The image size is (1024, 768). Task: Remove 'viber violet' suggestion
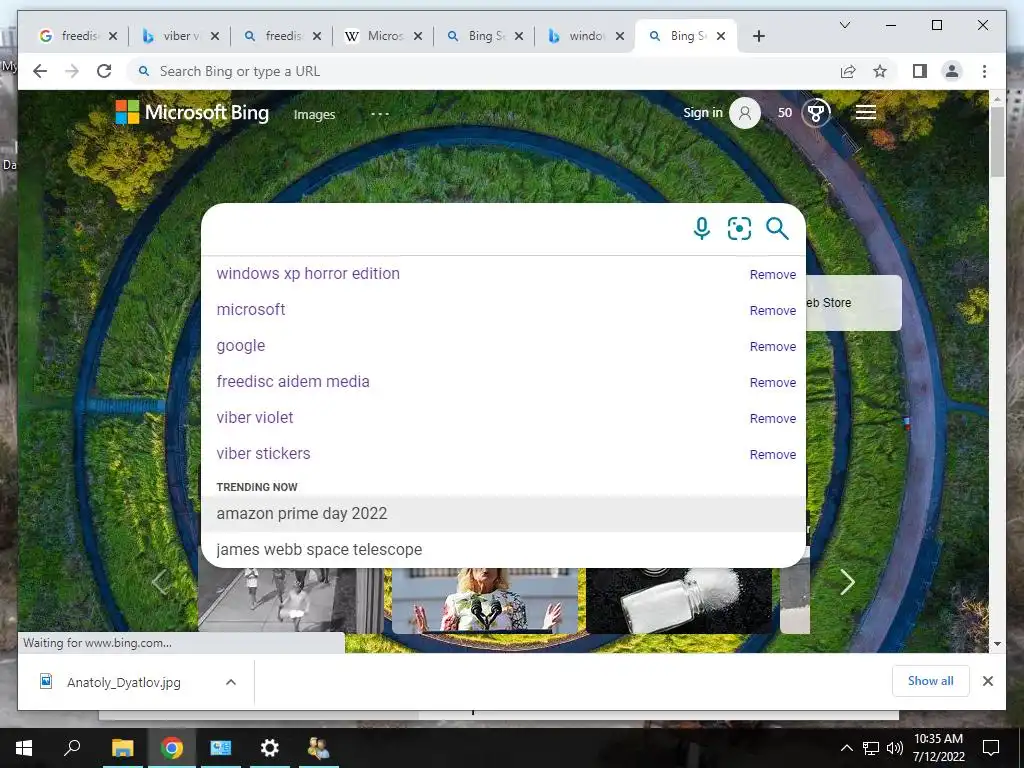773,418
